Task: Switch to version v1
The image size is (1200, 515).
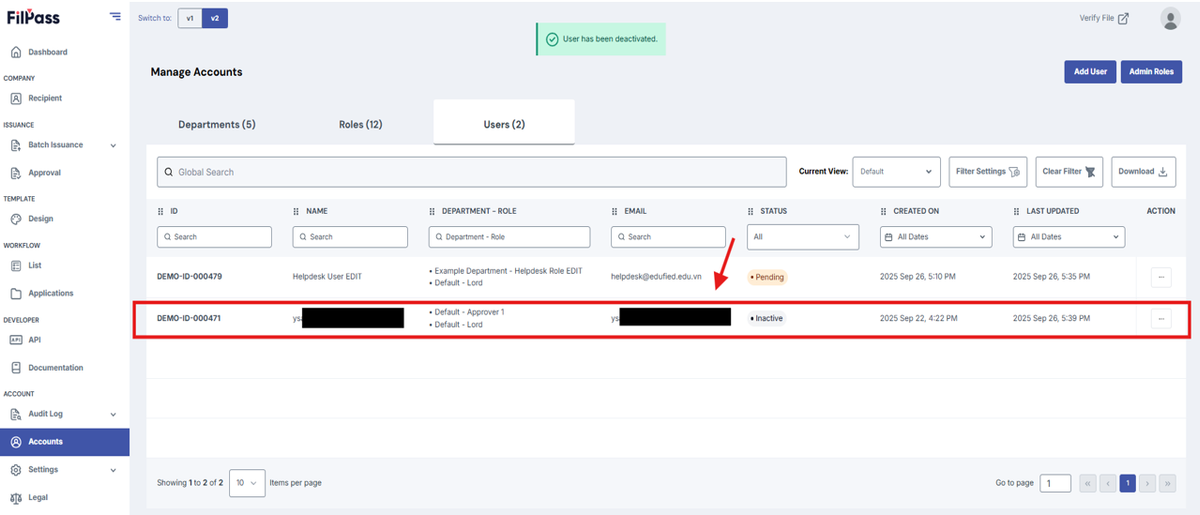Action: click(x=189, y=18)
